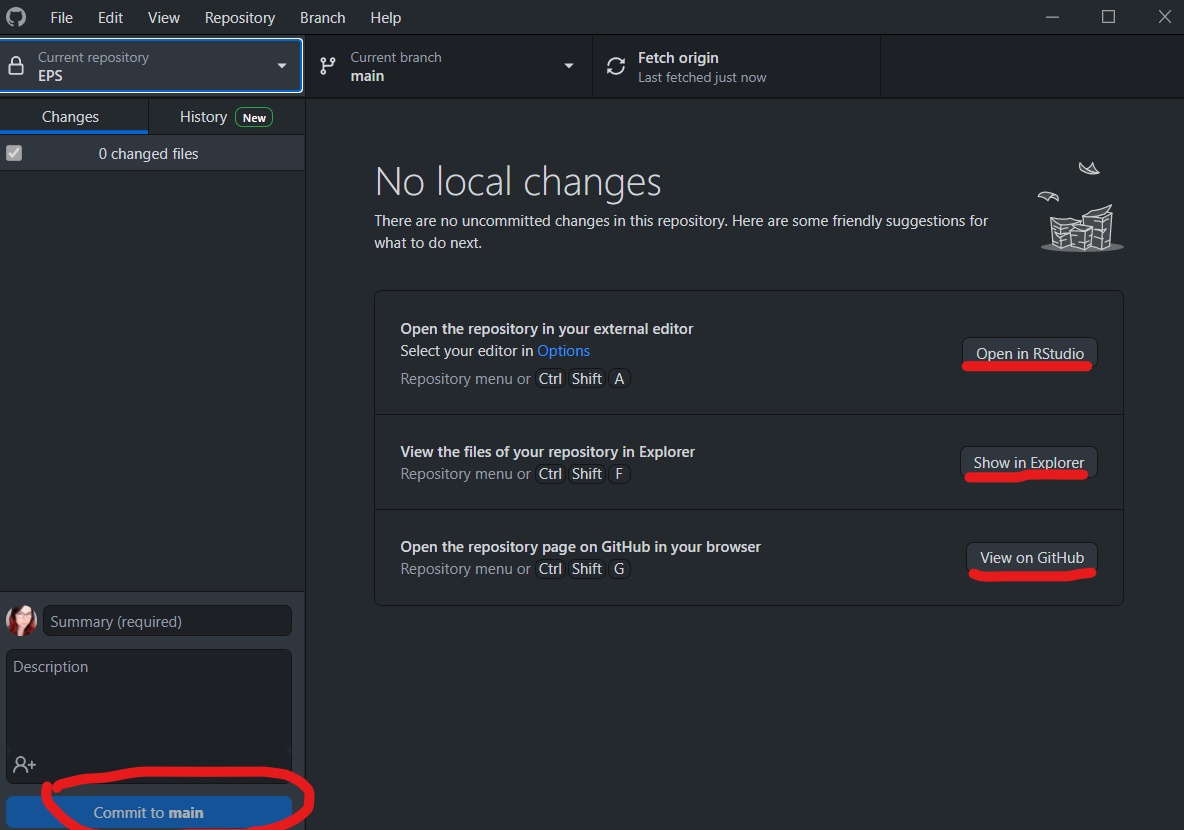
Task: Open the View menu
Action: point(164,17)
